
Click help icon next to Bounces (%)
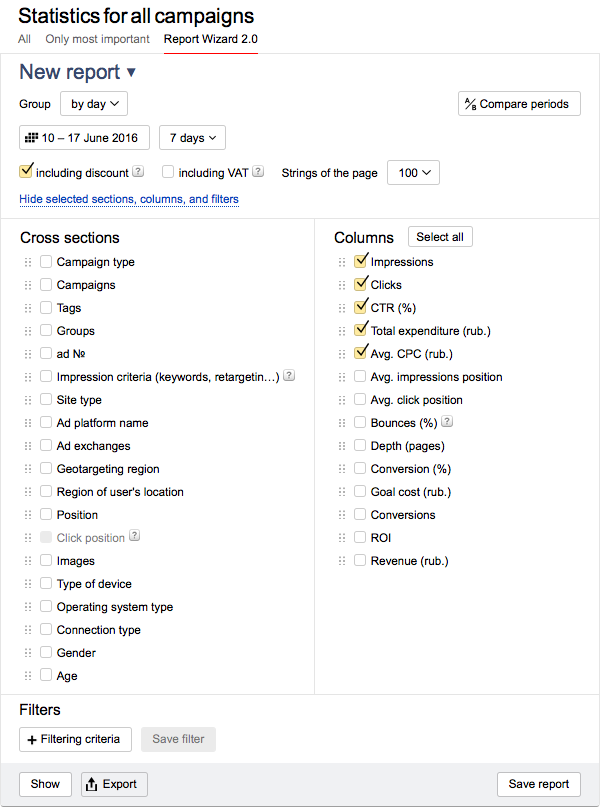coord(447,422)
